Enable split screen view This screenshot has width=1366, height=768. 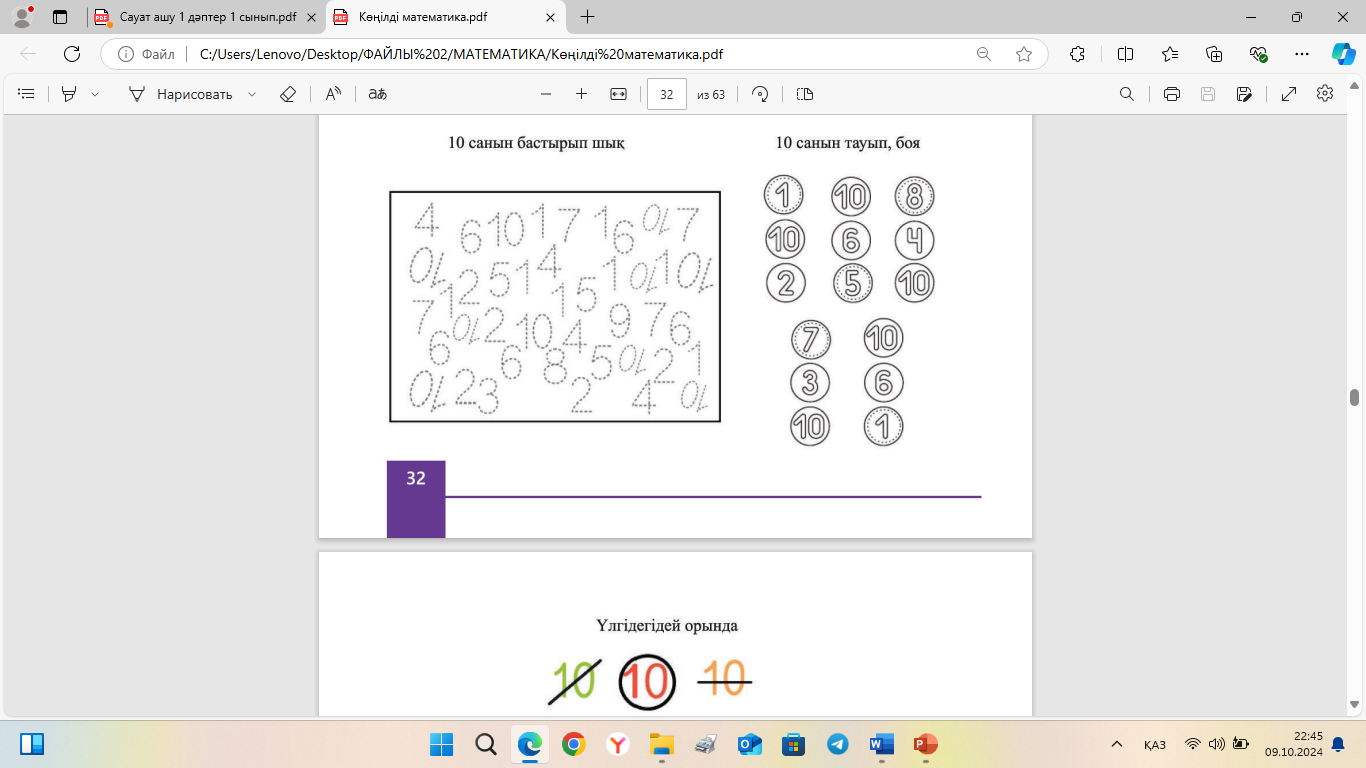1125,54
